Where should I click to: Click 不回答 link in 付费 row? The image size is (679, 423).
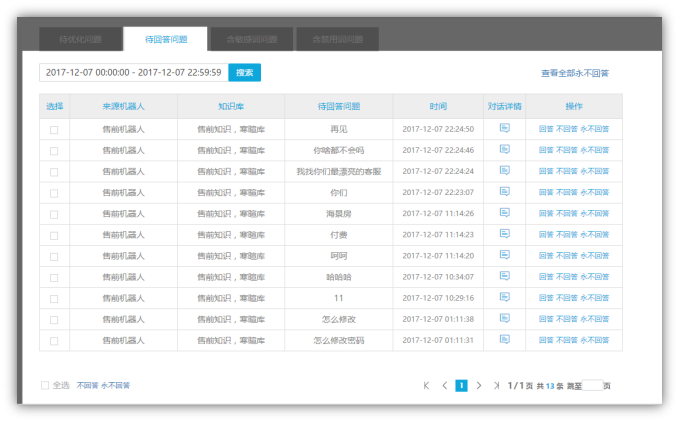(x=567, y=234)
